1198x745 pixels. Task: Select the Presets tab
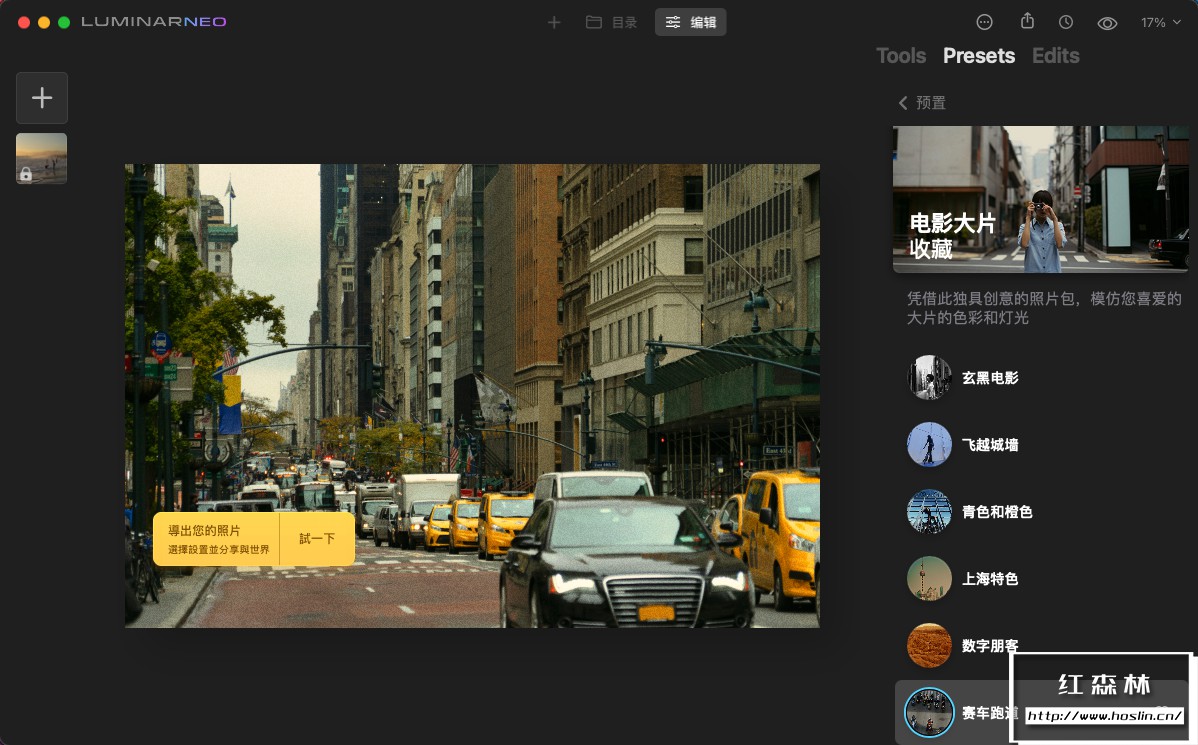click(x=978, y=56)
